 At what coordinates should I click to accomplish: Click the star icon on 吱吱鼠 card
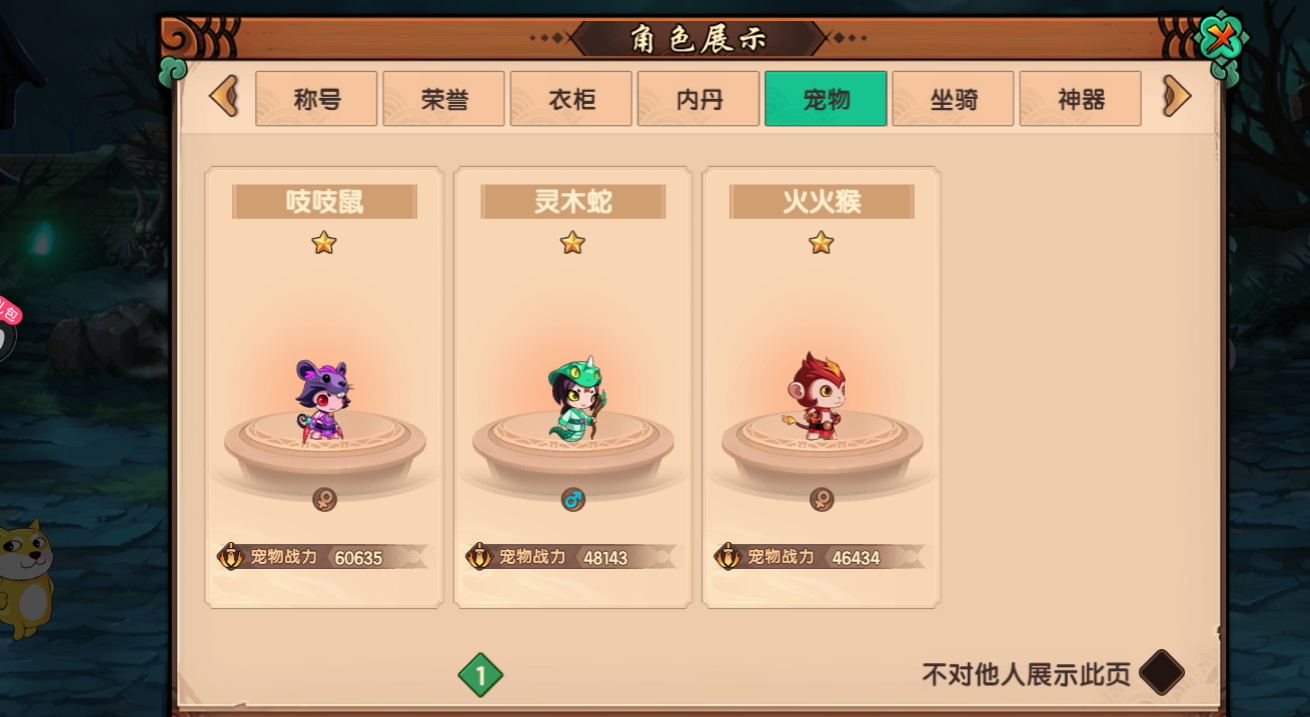tap(324, 242)
